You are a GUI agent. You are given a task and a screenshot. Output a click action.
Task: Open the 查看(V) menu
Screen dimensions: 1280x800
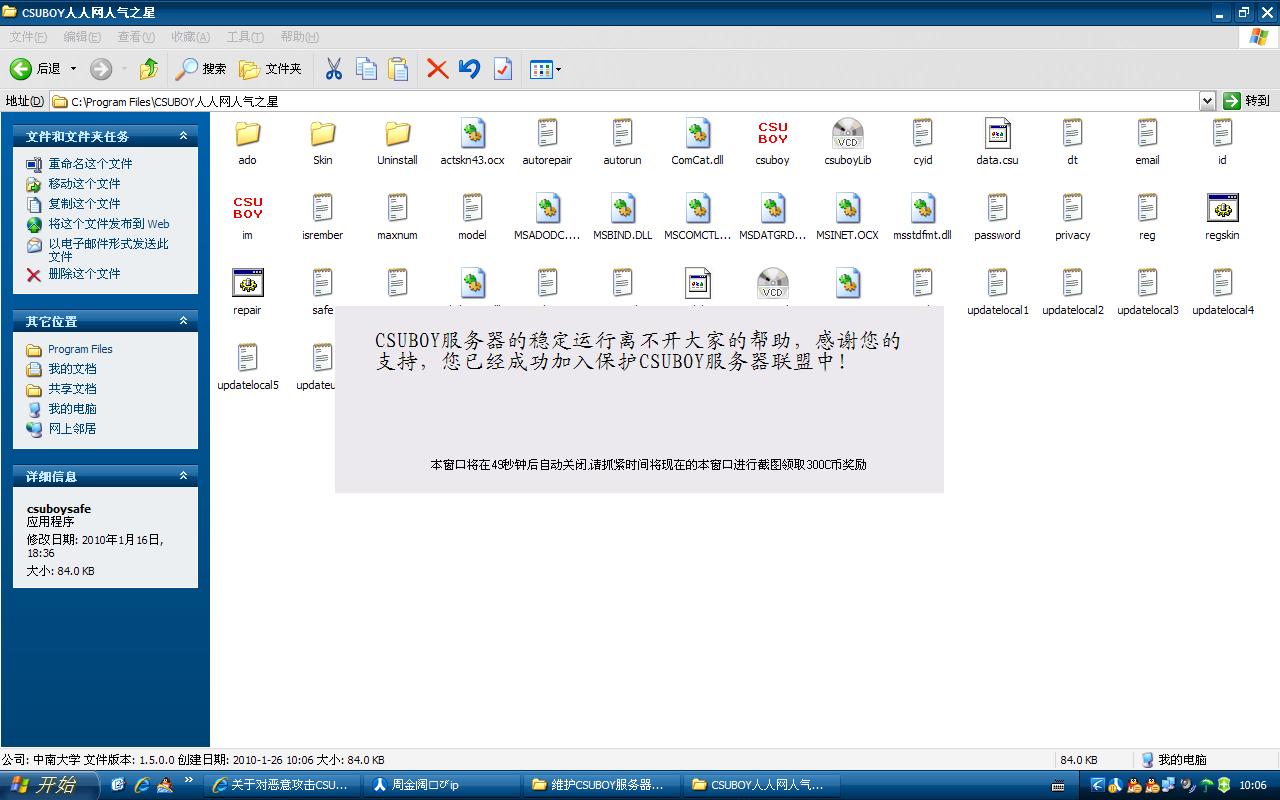[136, 37]
